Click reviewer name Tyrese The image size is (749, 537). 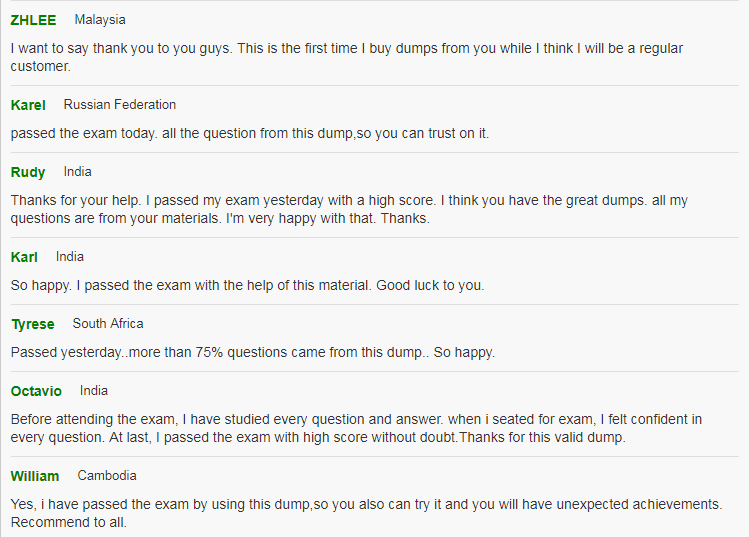click(x=33, y=324)
